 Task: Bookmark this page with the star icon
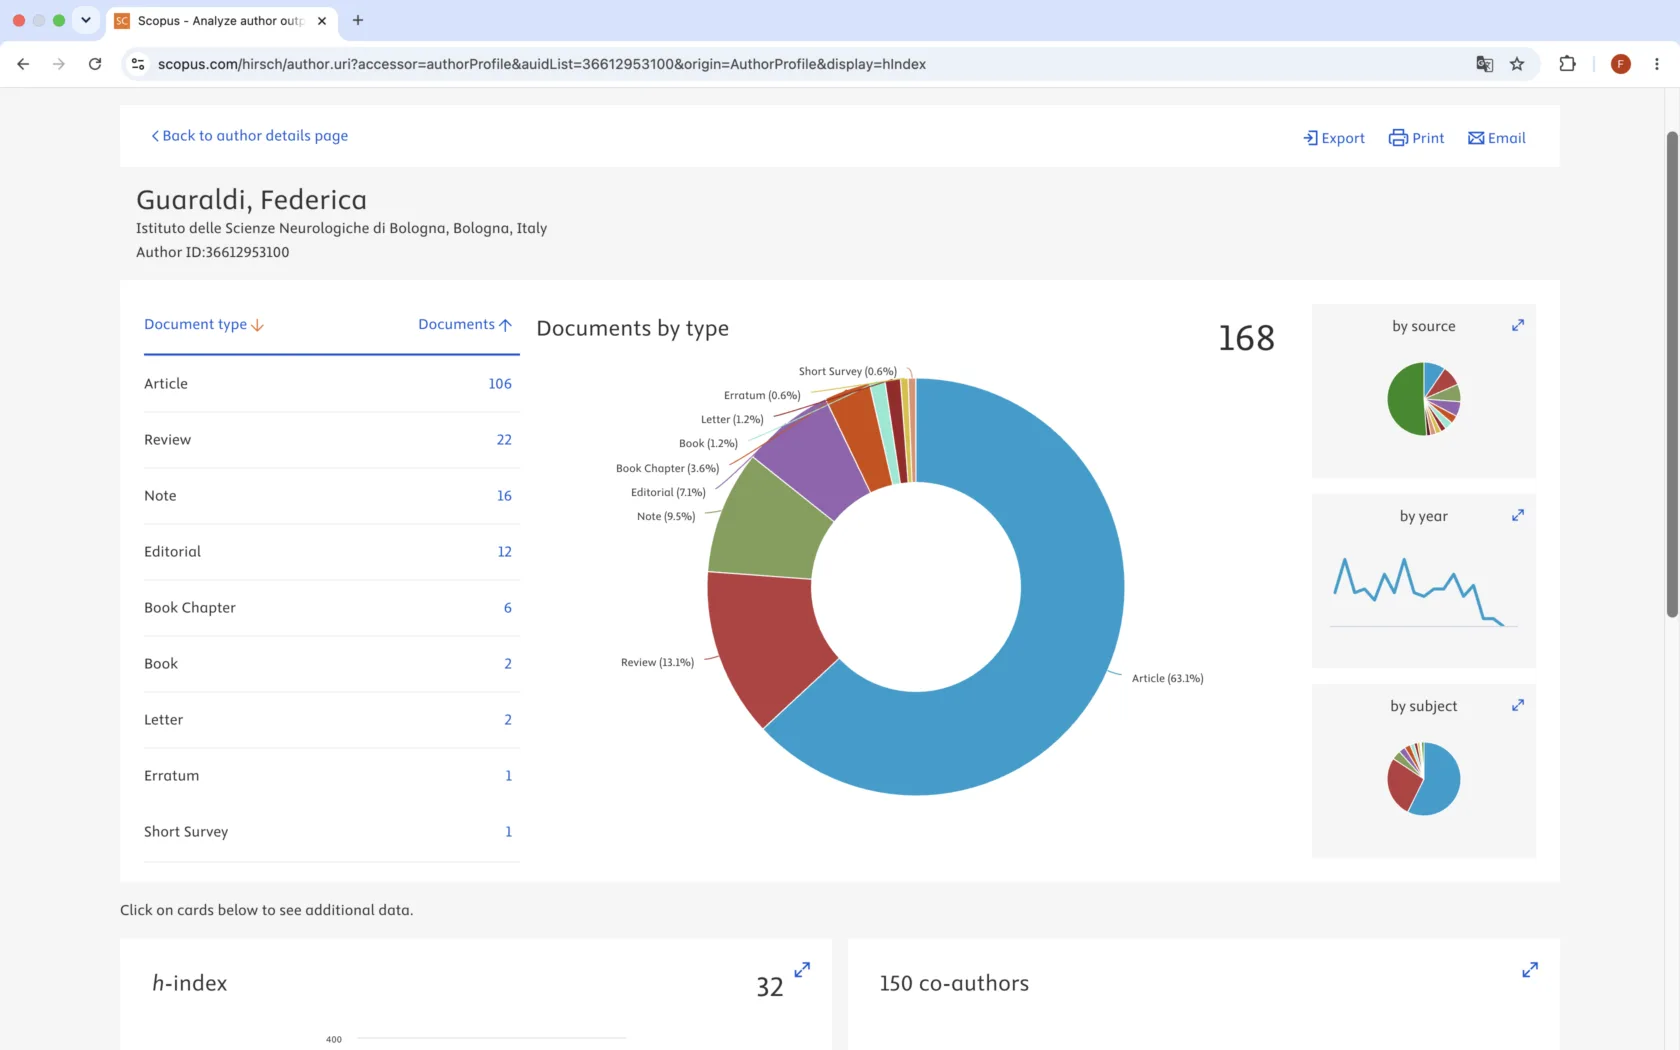pos(1517,64)
